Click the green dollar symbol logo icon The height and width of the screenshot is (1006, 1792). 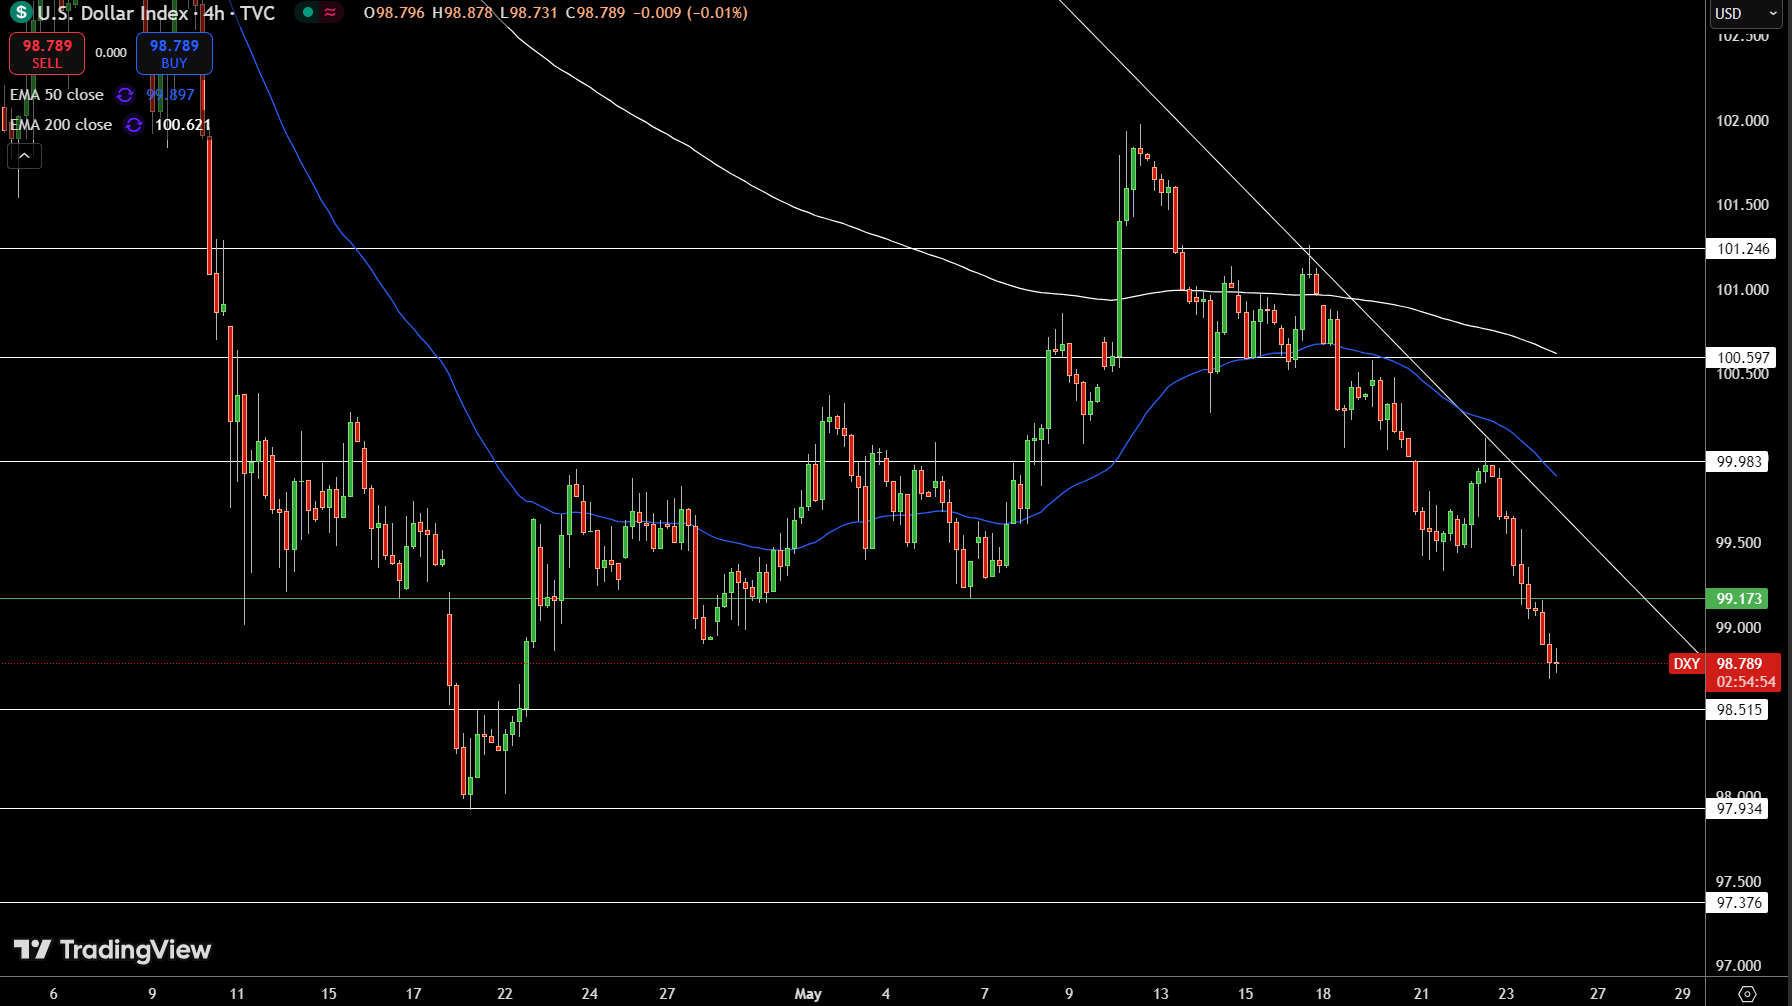21,13
